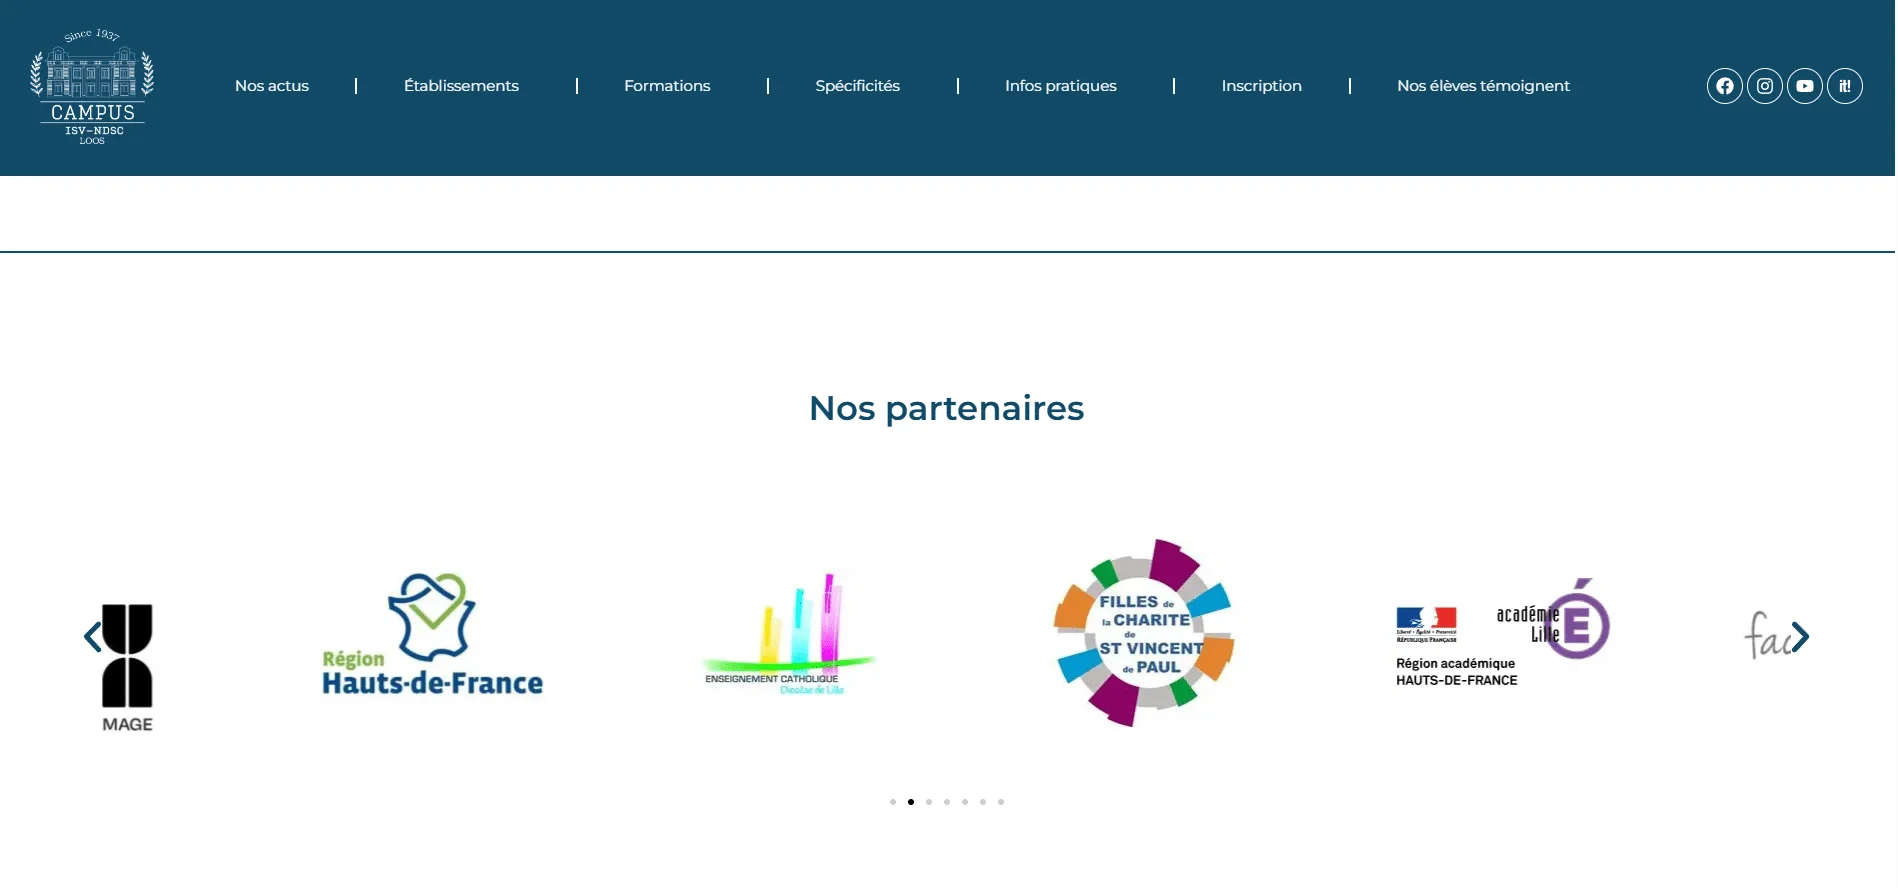This screenshot has height=888, width=1898.
Task: Click the Enseignement Catholique logo
Action: pyautogui.click(x=788, y=634)
